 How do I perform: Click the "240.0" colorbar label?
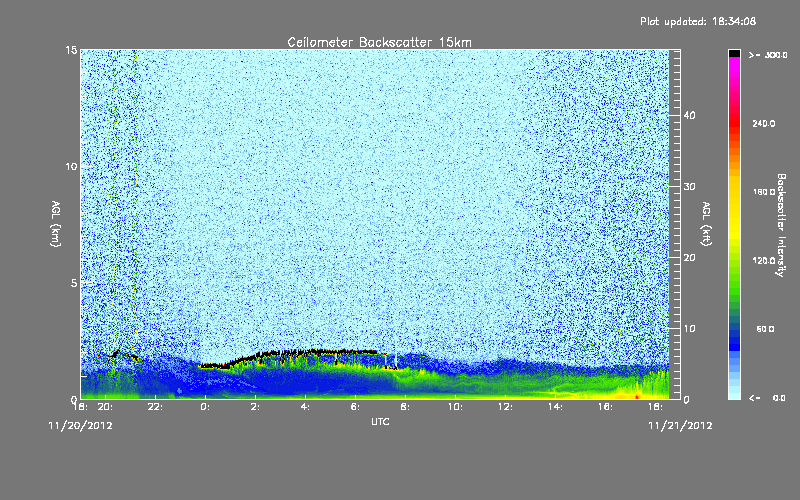(x=764, y=123)
